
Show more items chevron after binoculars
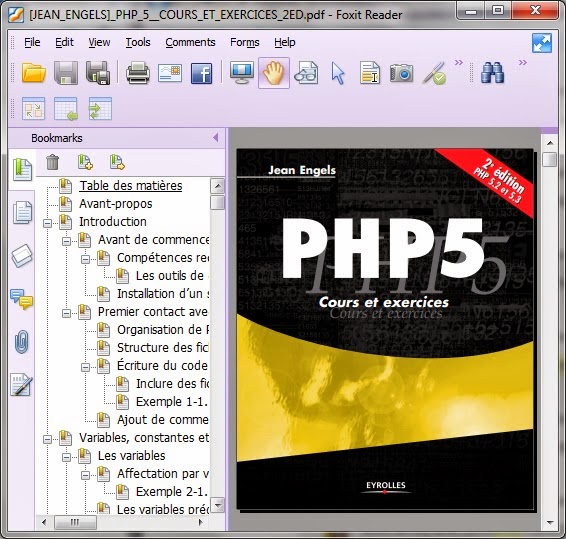click(523, 62)
